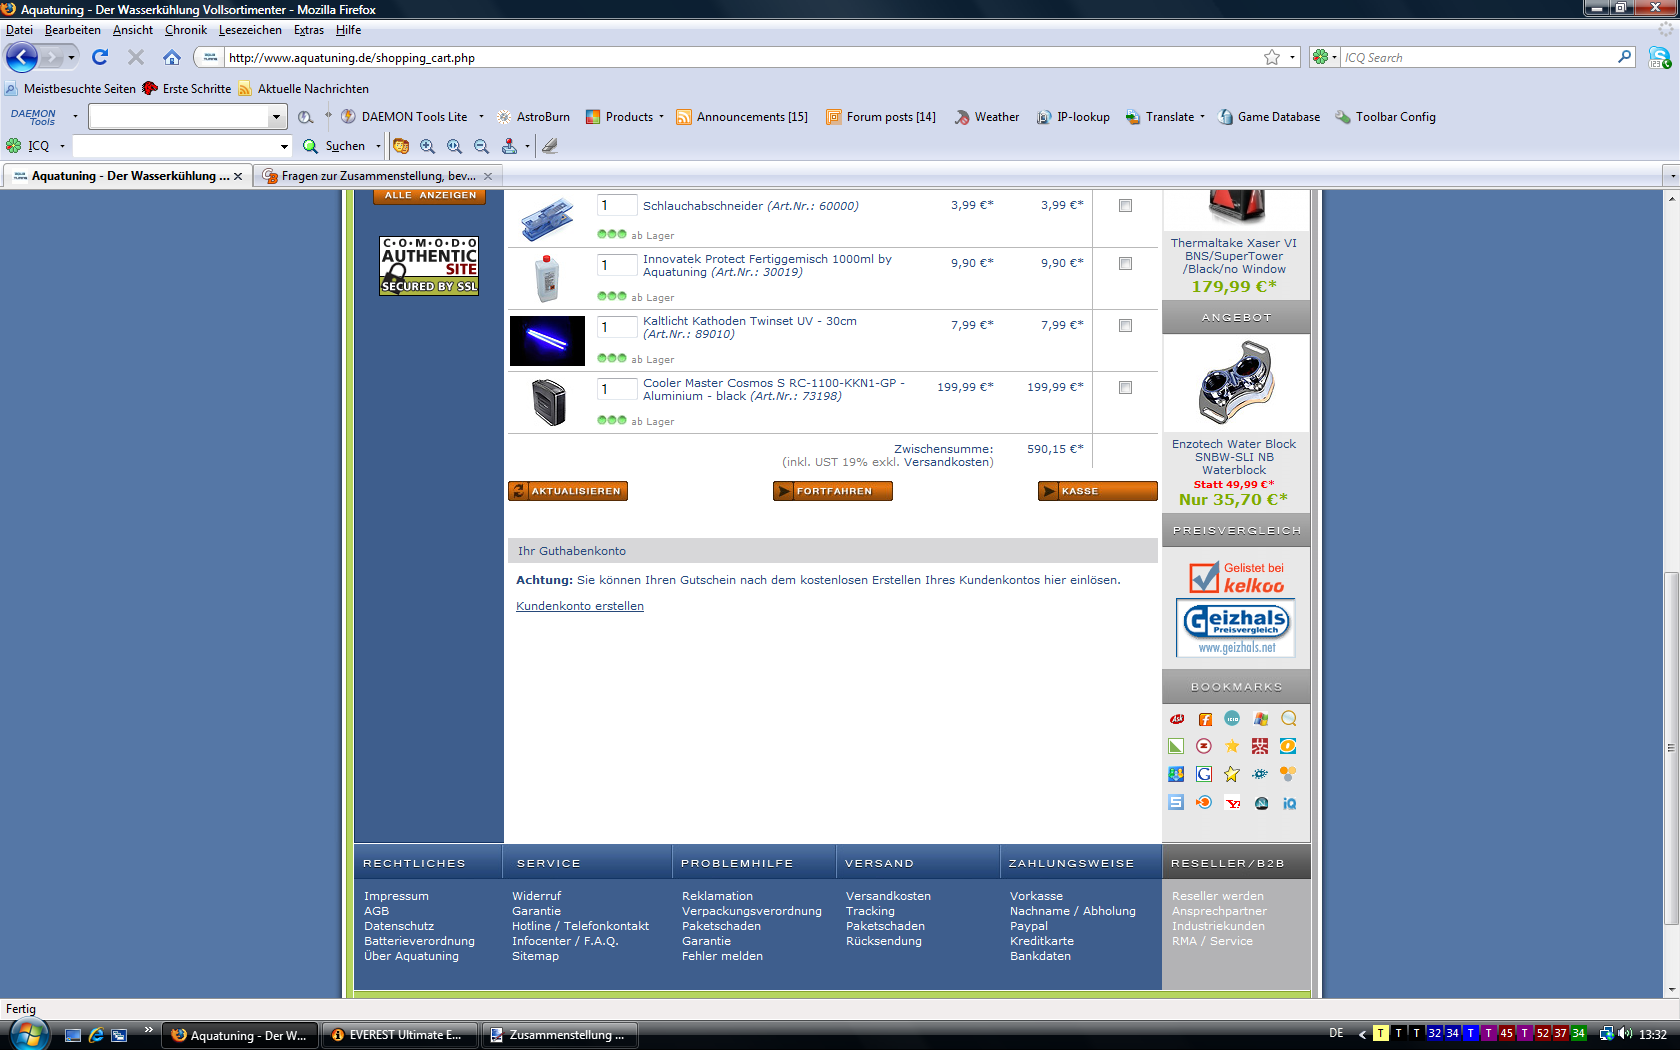Screen dimensions: 1680x1050
Task: Open the Datei menu
Action: click(x=19, y=30)
